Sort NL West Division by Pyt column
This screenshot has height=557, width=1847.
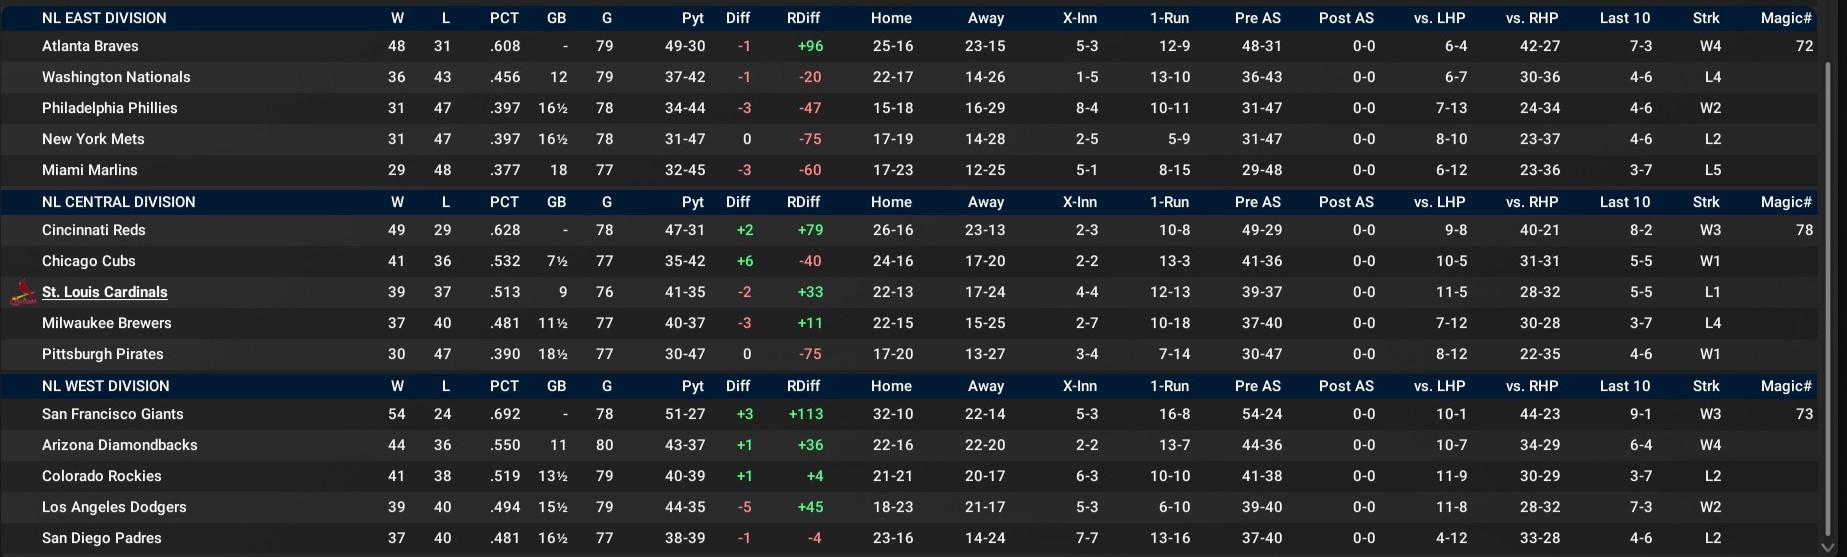tap(693, 386)
